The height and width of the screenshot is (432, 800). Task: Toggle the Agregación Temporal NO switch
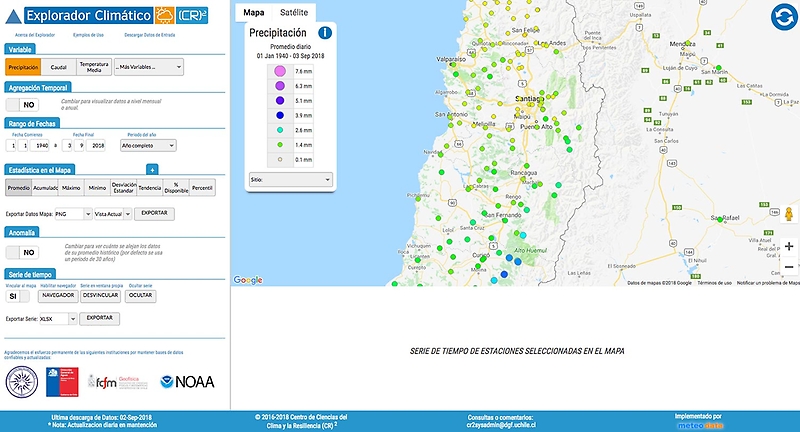tap(22, 104)
